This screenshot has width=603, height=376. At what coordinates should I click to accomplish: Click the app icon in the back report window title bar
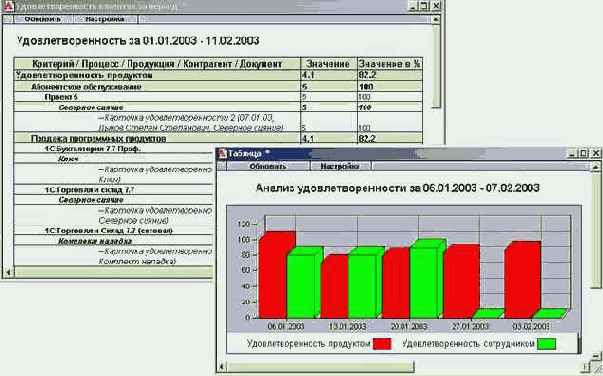point(8,6)
